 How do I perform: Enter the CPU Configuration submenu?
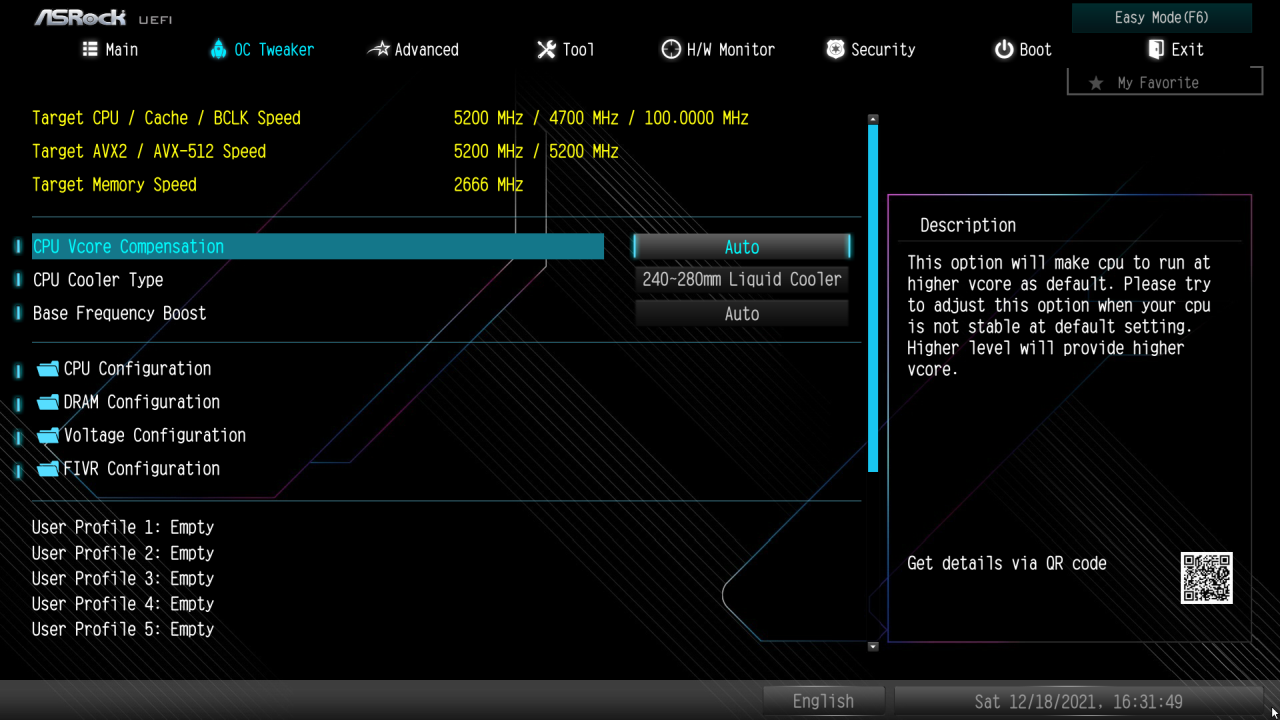coord(137,369)
